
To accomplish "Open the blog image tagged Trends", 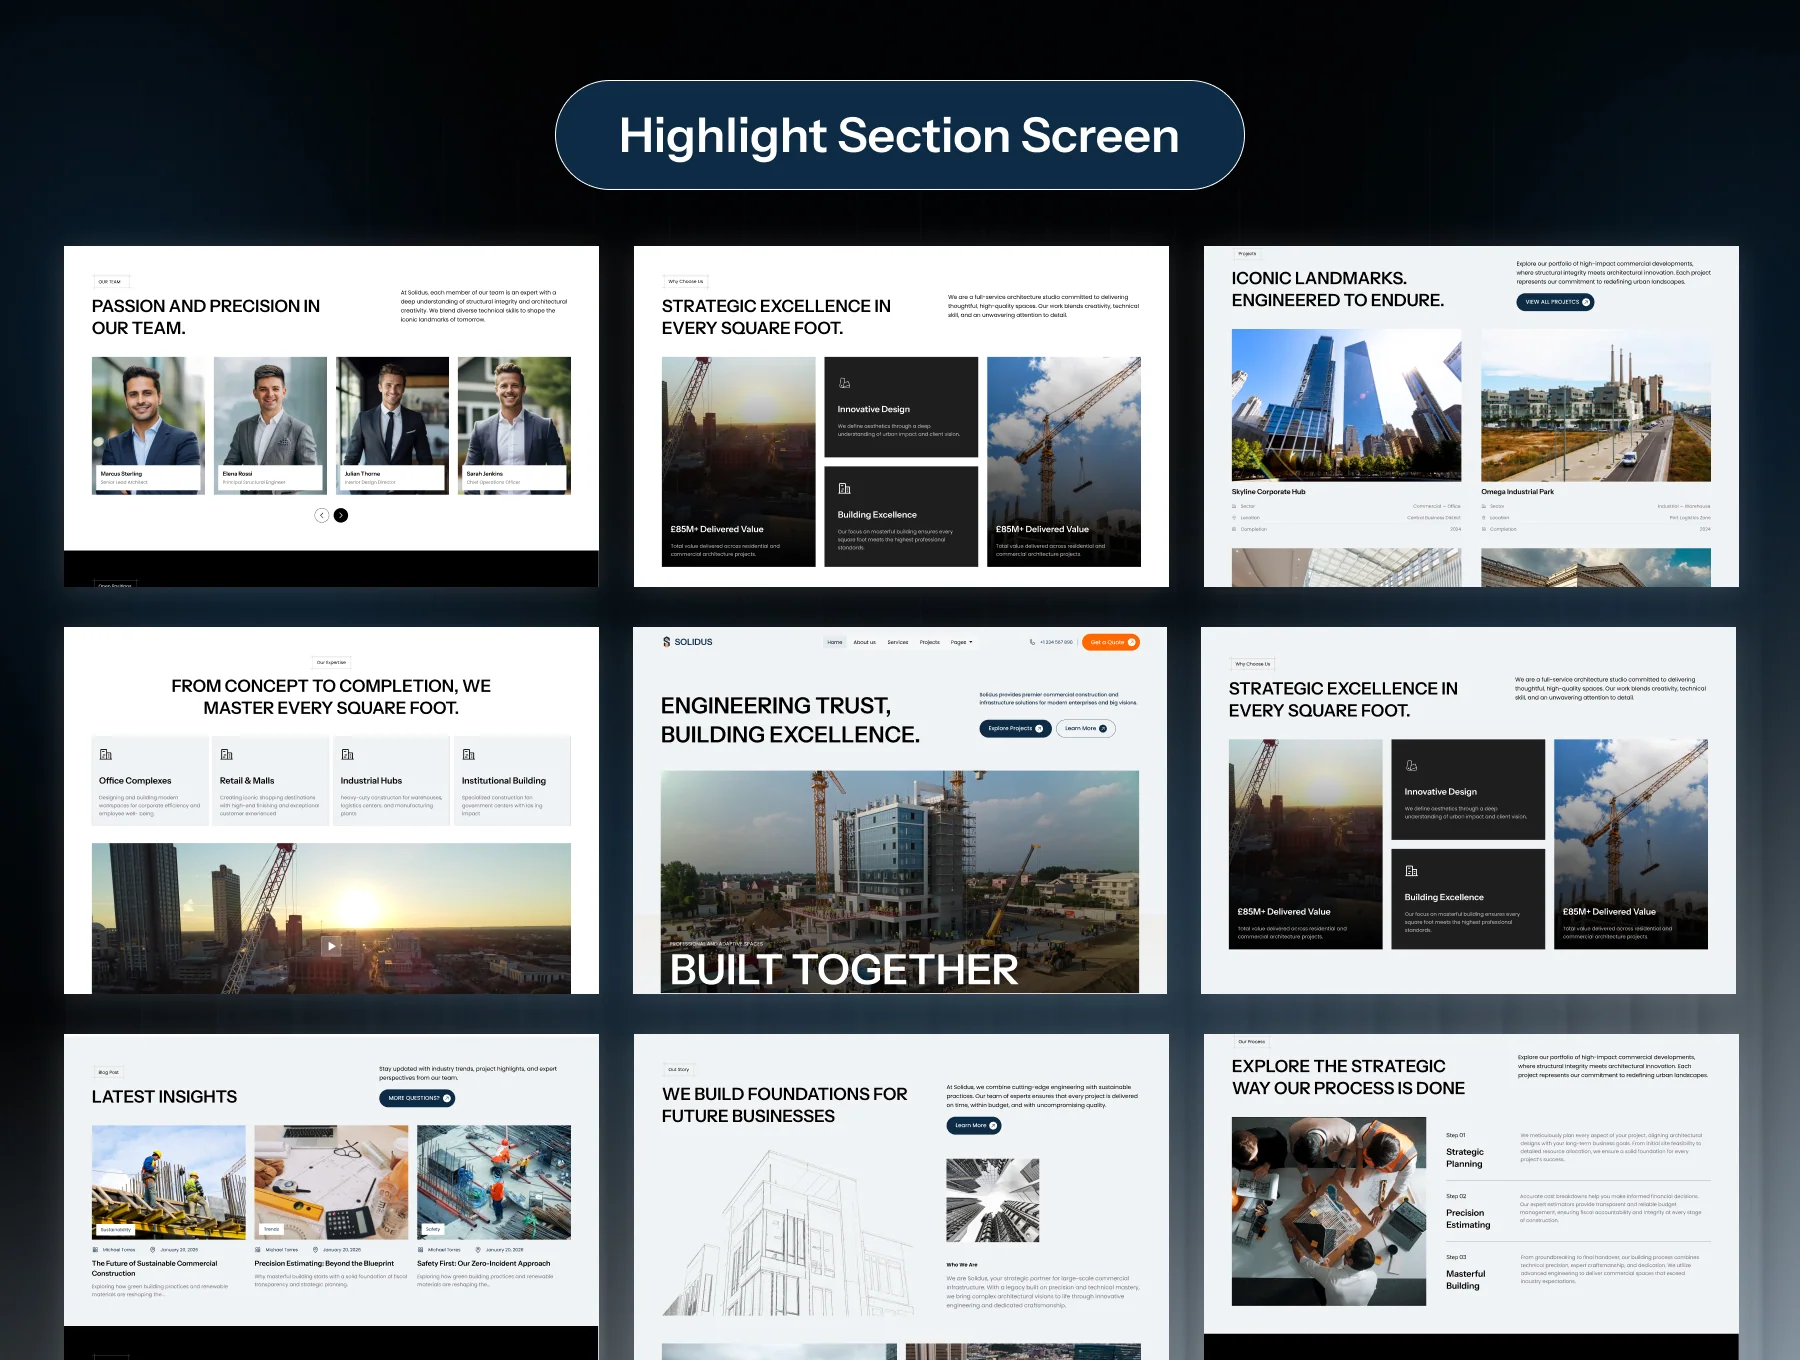I will tap(331, 1182).
